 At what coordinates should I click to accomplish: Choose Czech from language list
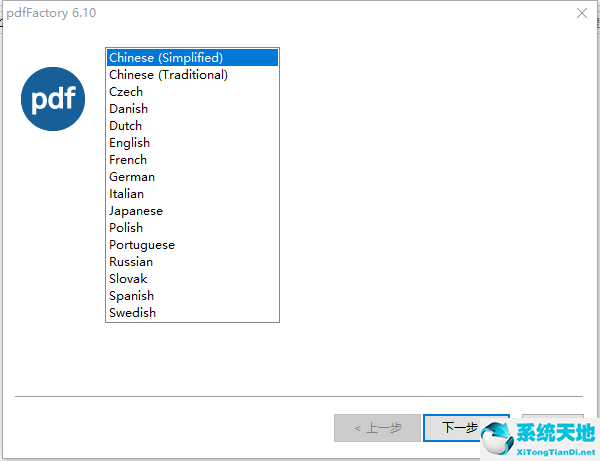[x=192, y=92]
